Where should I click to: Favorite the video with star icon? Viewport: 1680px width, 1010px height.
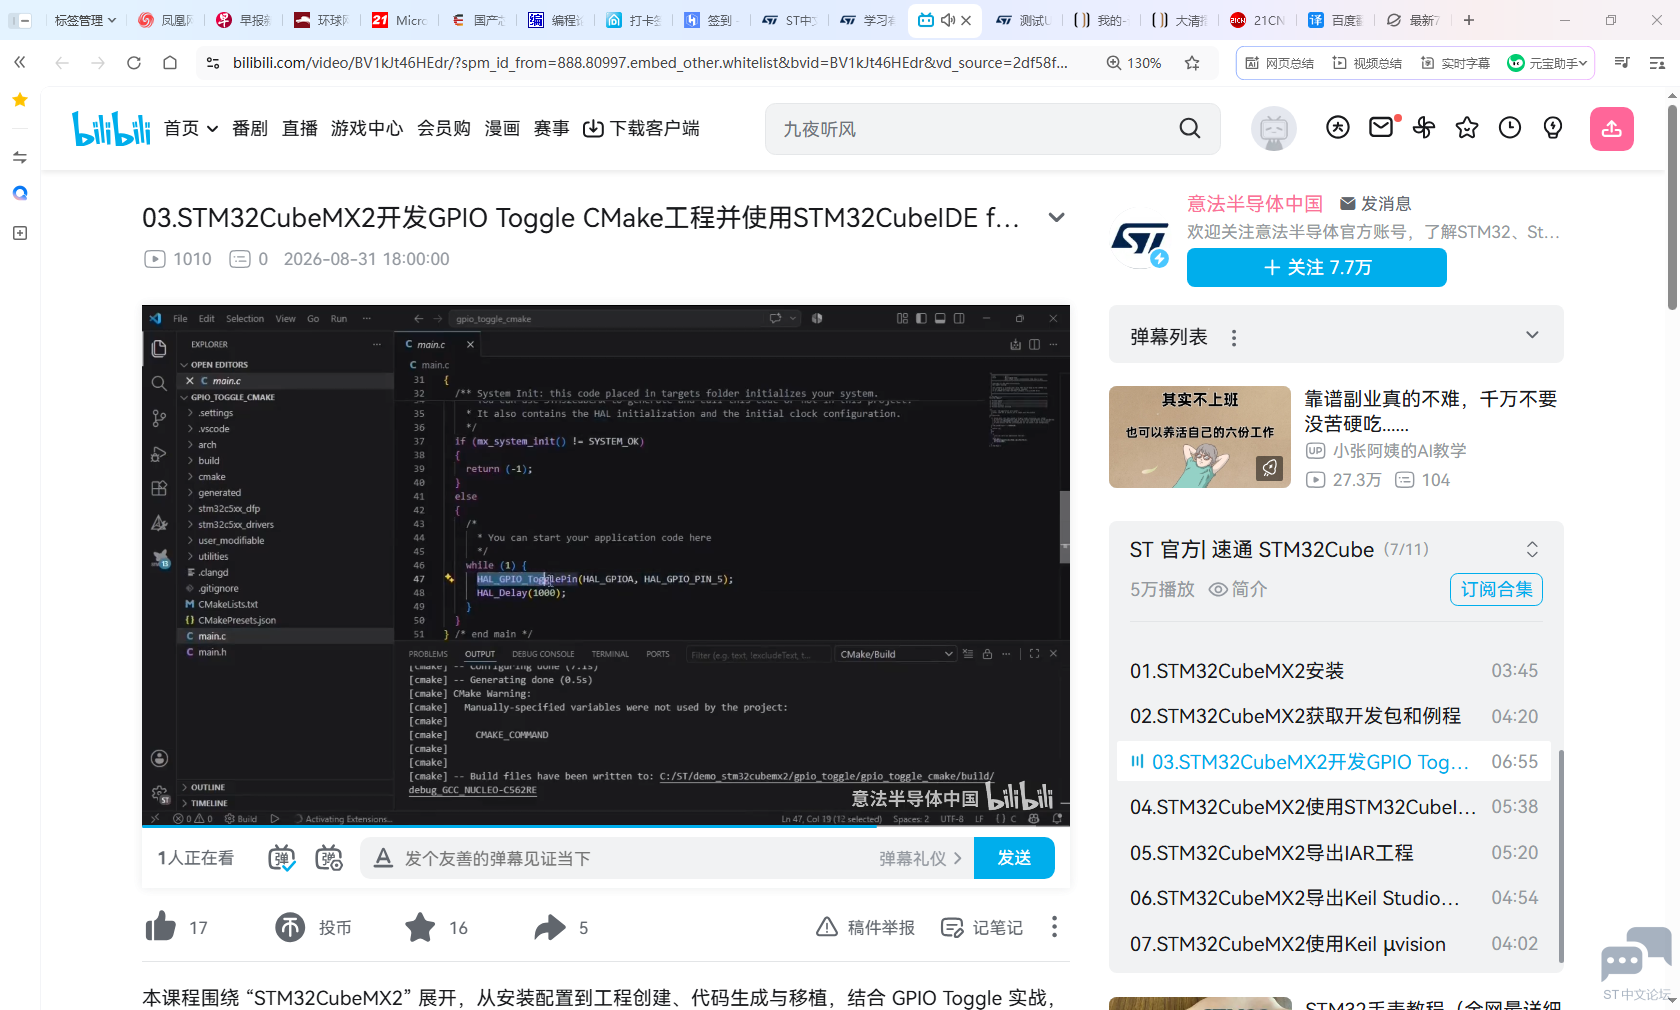420,927
